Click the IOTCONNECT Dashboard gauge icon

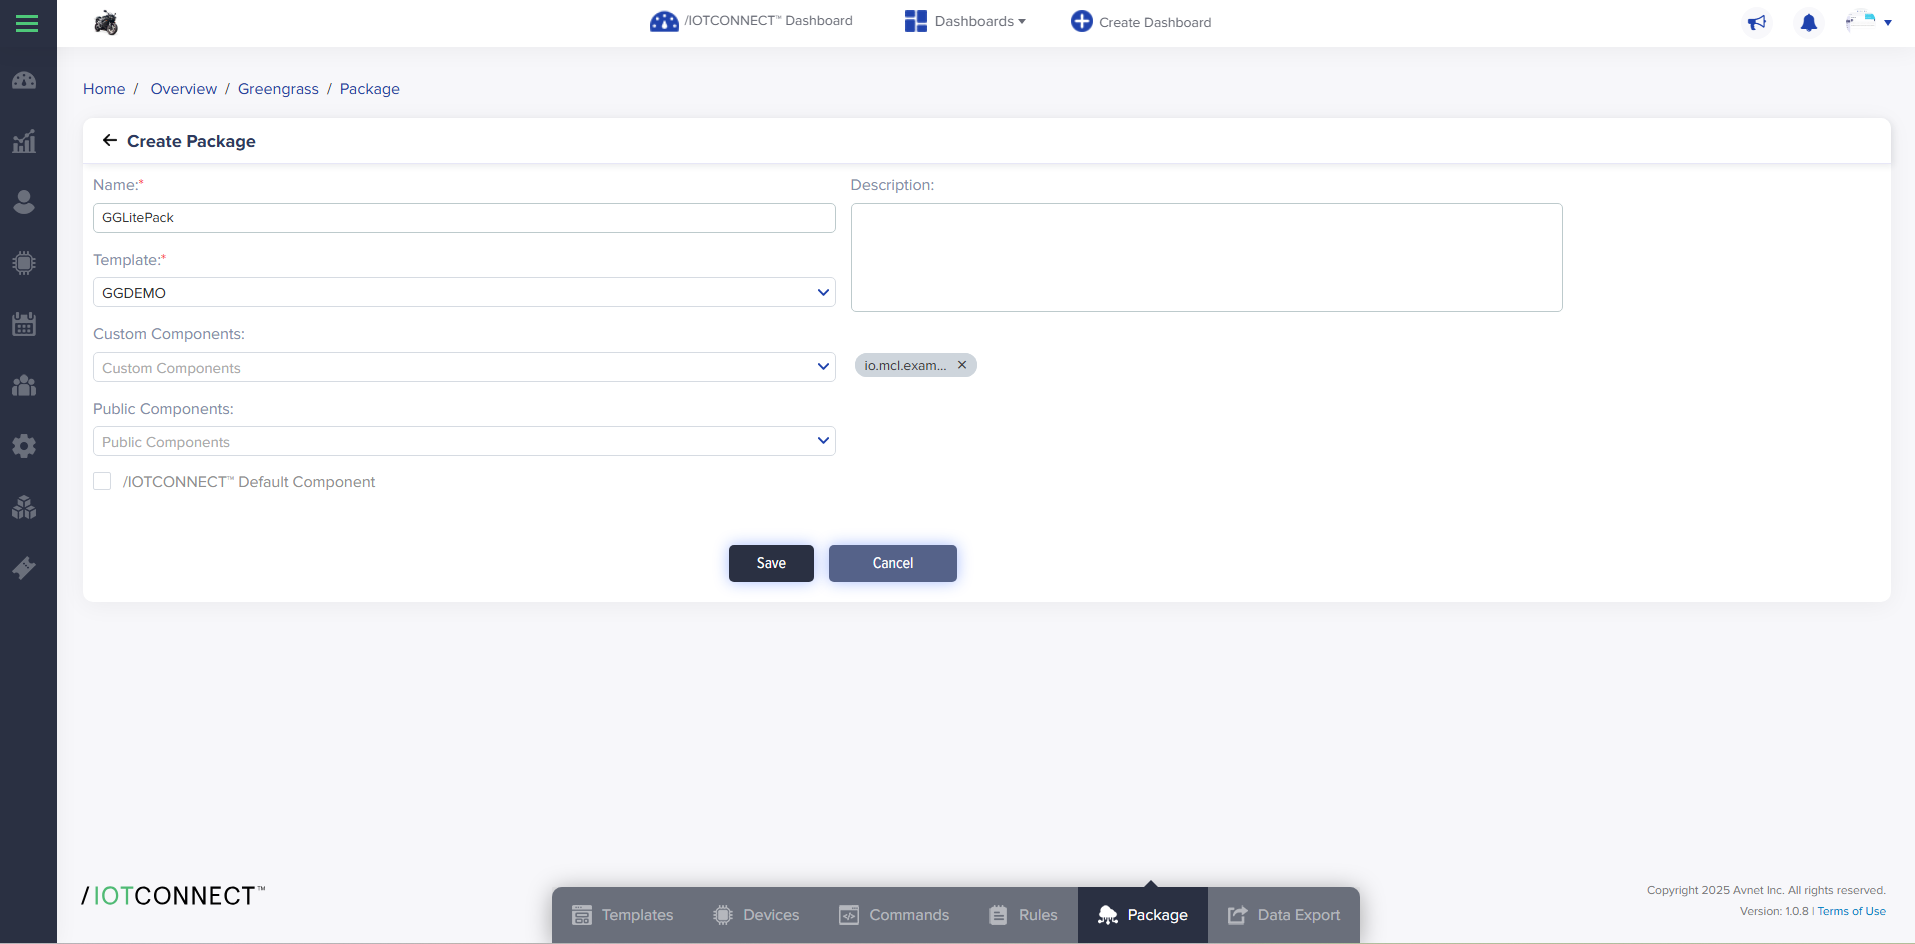point(664,21)
